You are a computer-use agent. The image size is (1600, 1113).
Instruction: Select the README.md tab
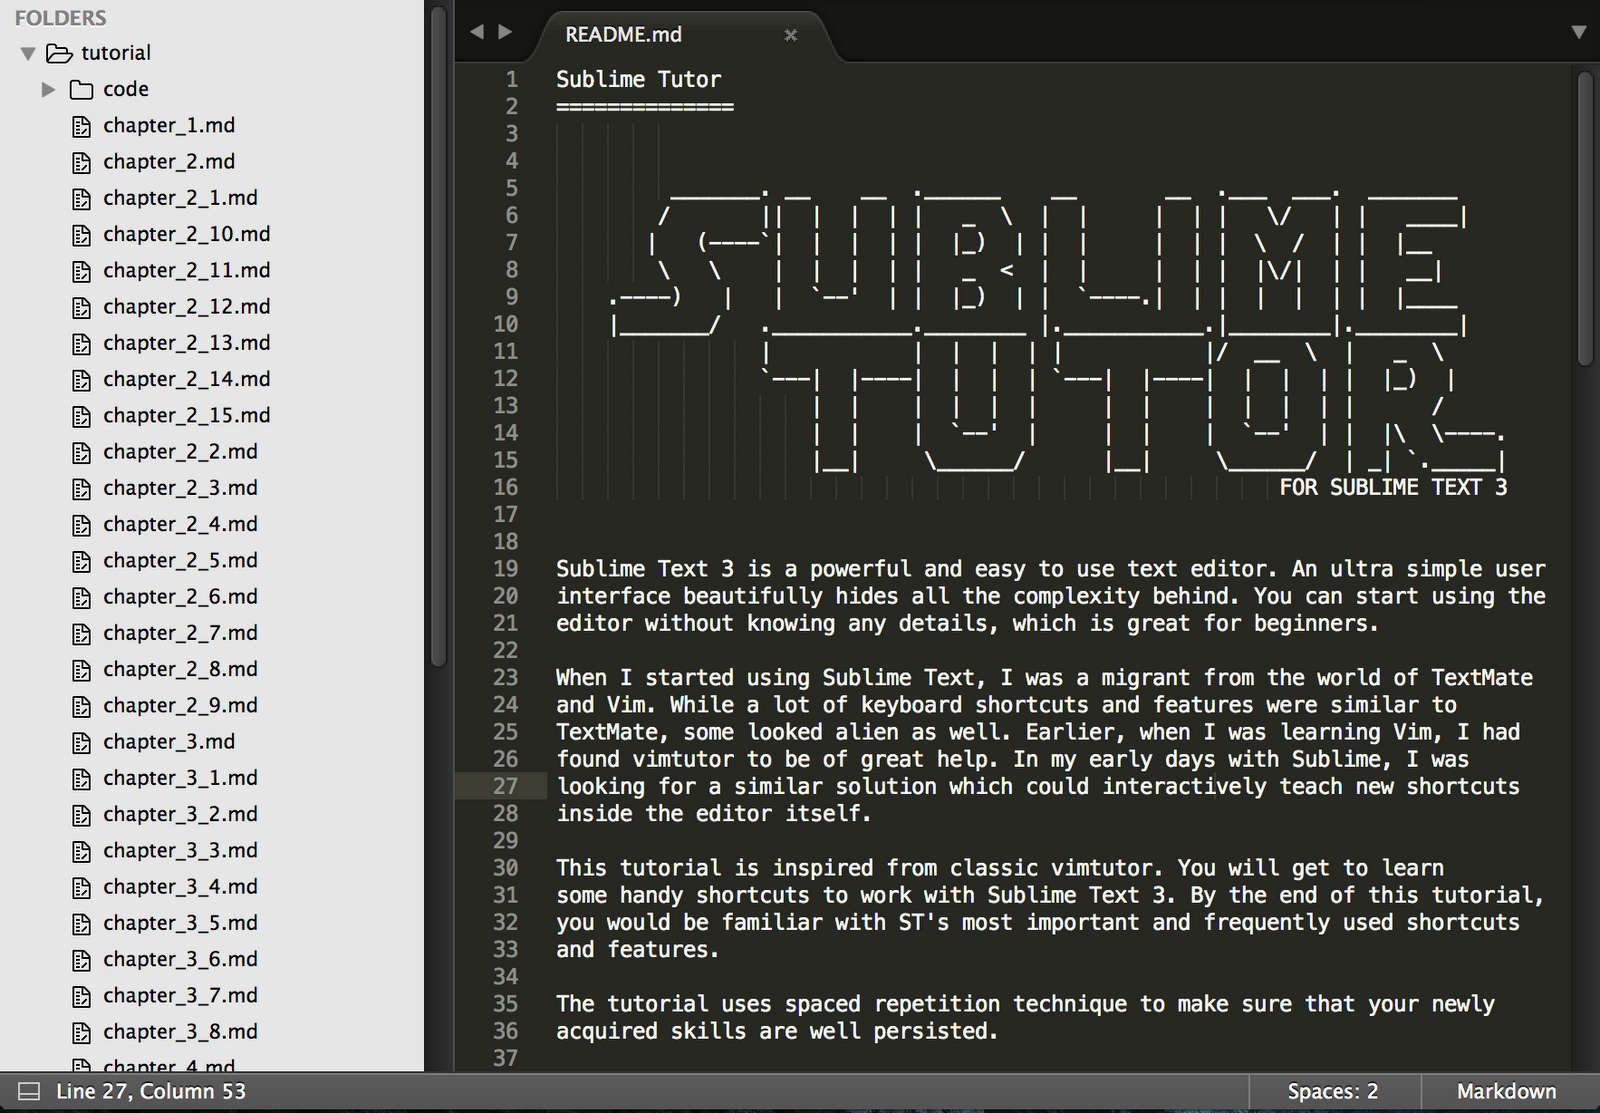[x=624, y=34]
